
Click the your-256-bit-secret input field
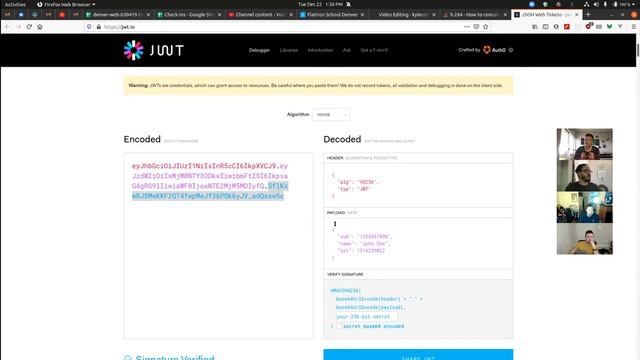(366, 317)
